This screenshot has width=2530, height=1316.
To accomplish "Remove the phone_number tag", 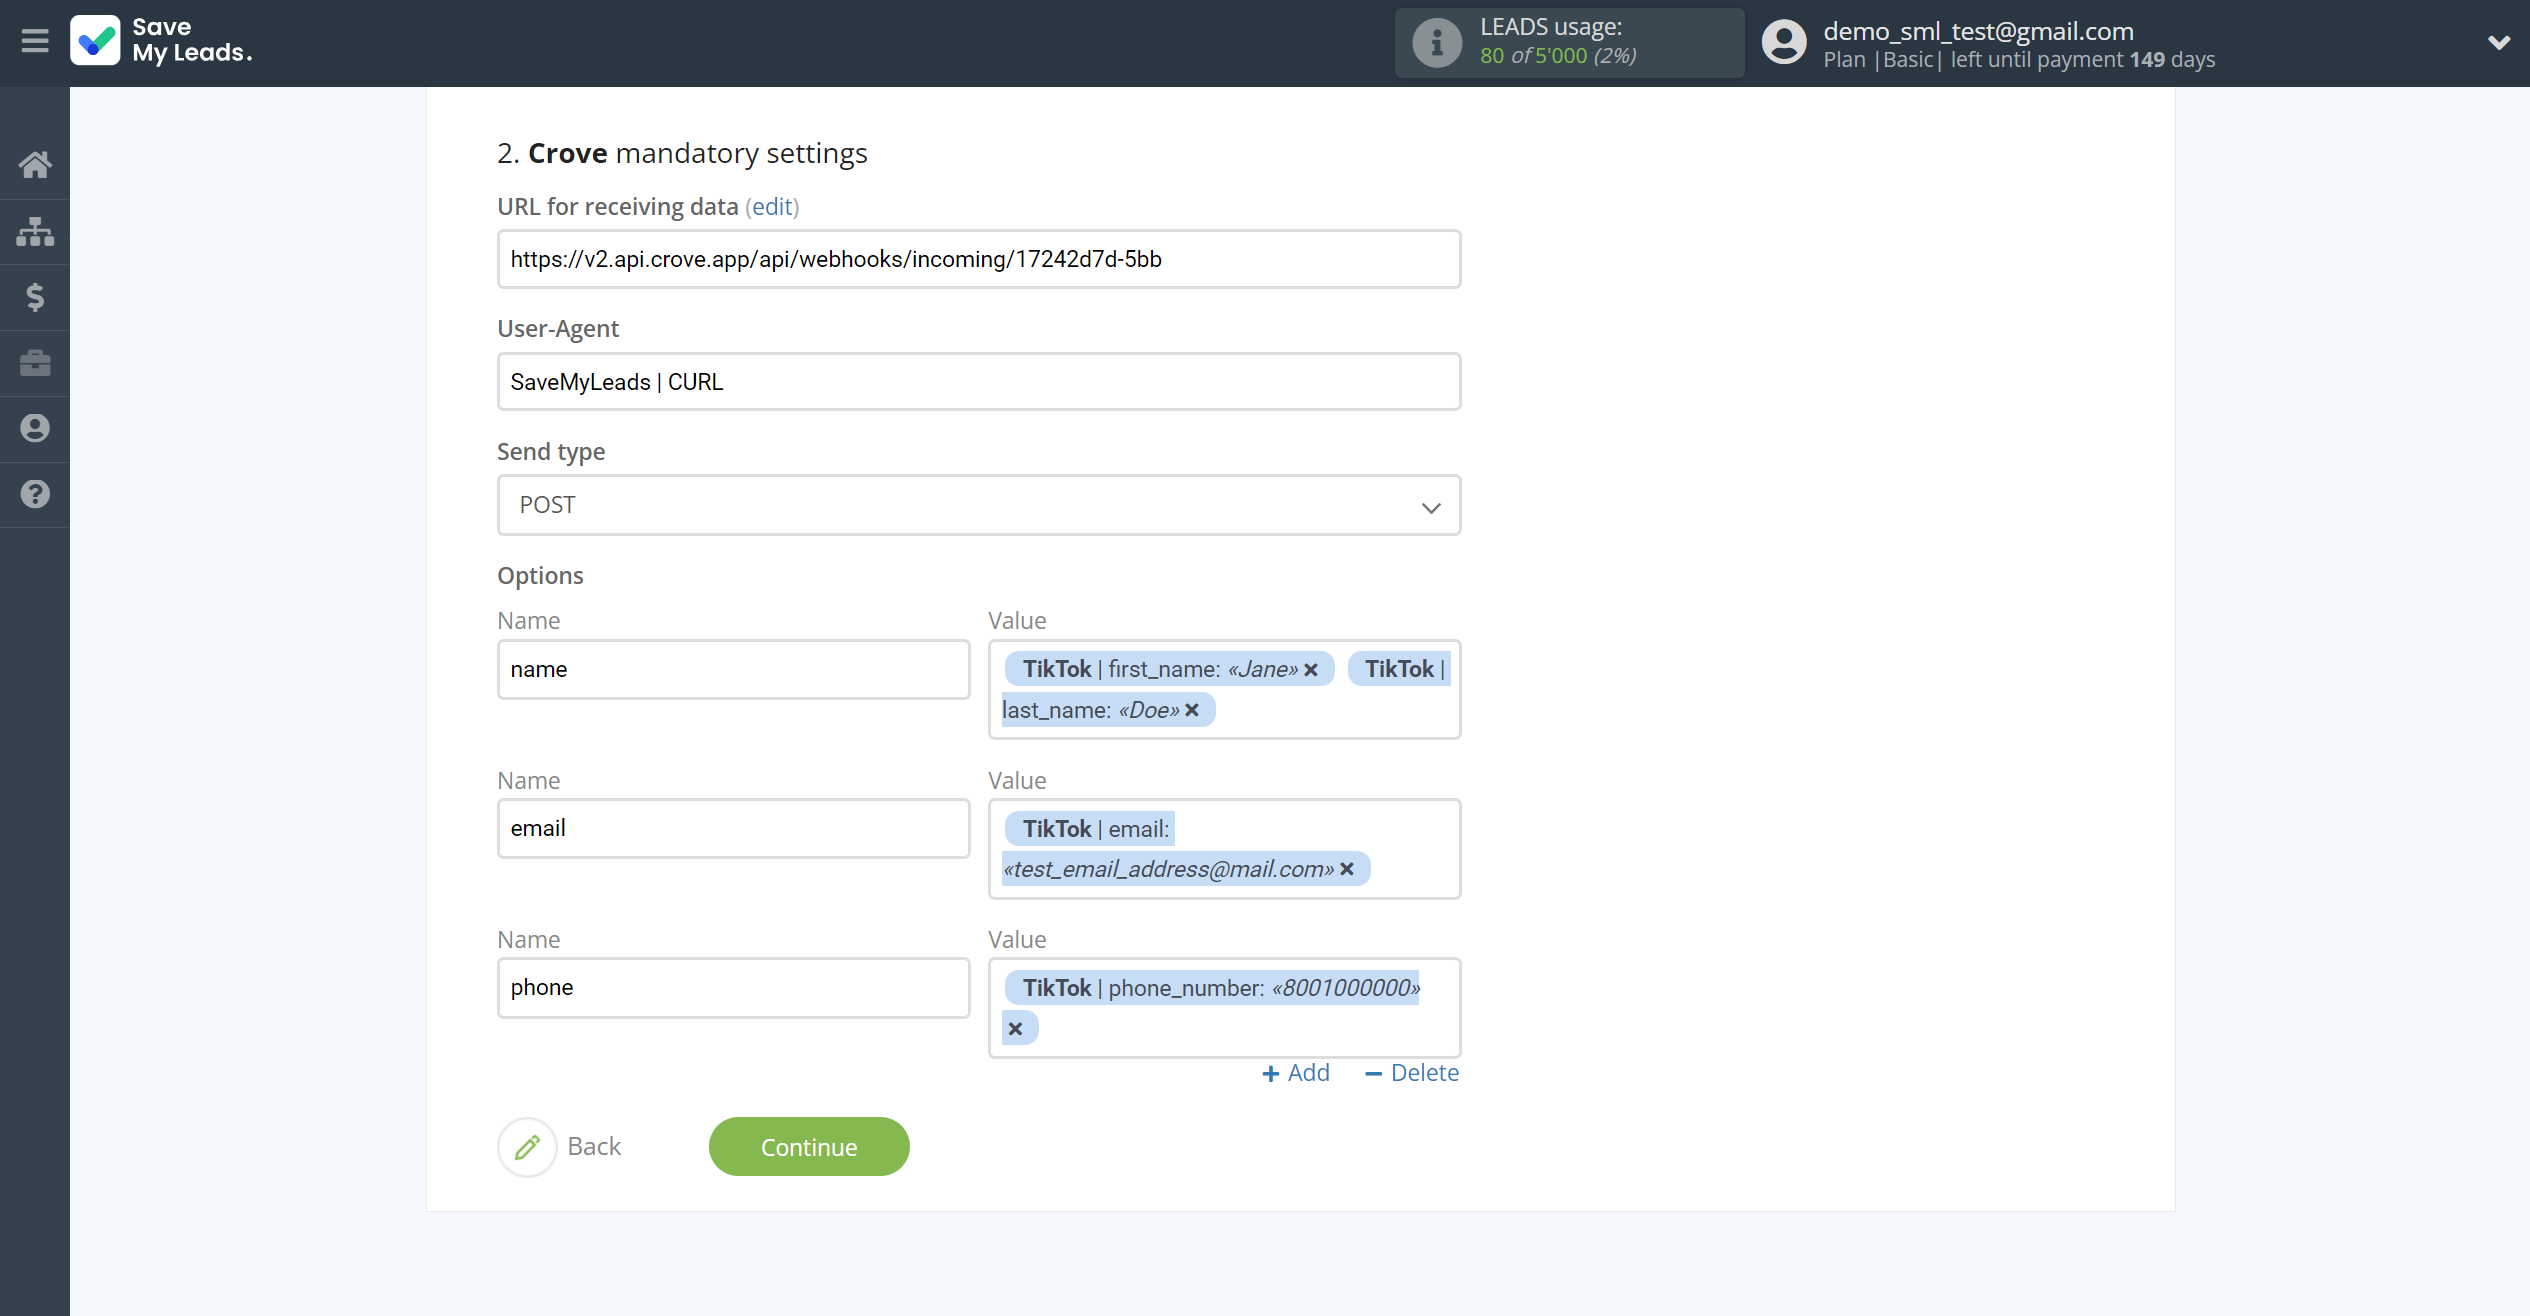I will pyautogui.click(x=1015, y=1029).
